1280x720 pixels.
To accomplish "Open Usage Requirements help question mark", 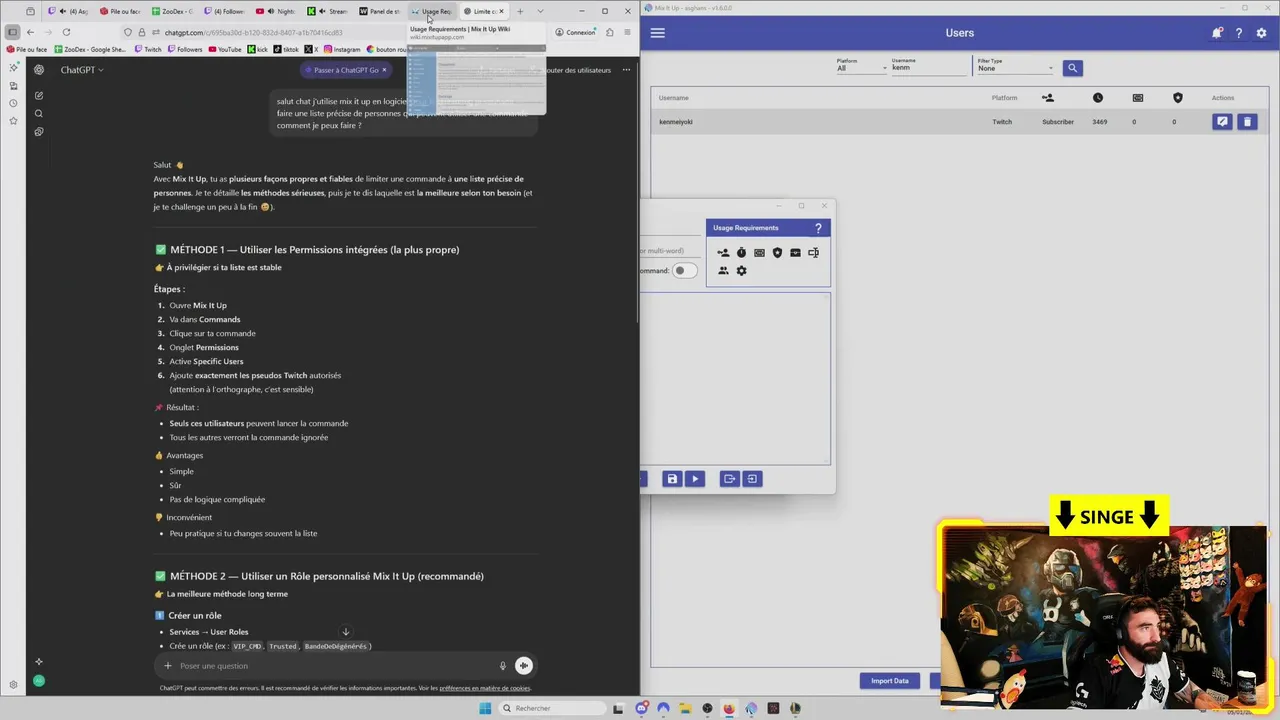I will tap(818, 228).
